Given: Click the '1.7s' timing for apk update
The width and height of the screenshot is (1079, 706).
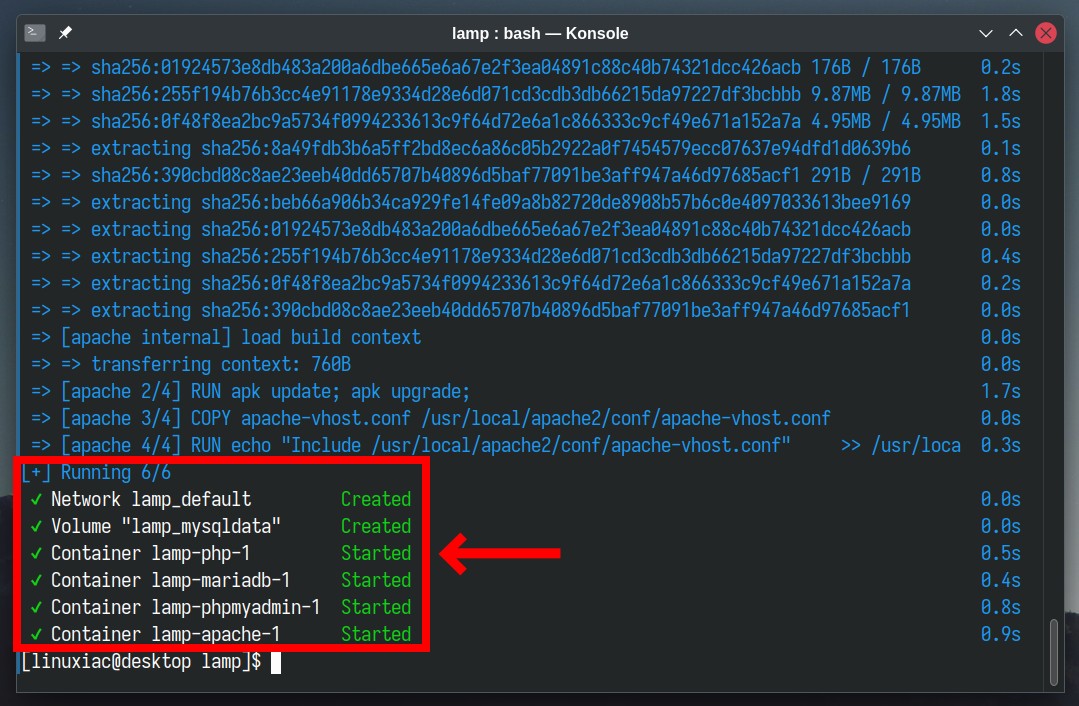Looking at the screenshot, I should click(1001, 391).
